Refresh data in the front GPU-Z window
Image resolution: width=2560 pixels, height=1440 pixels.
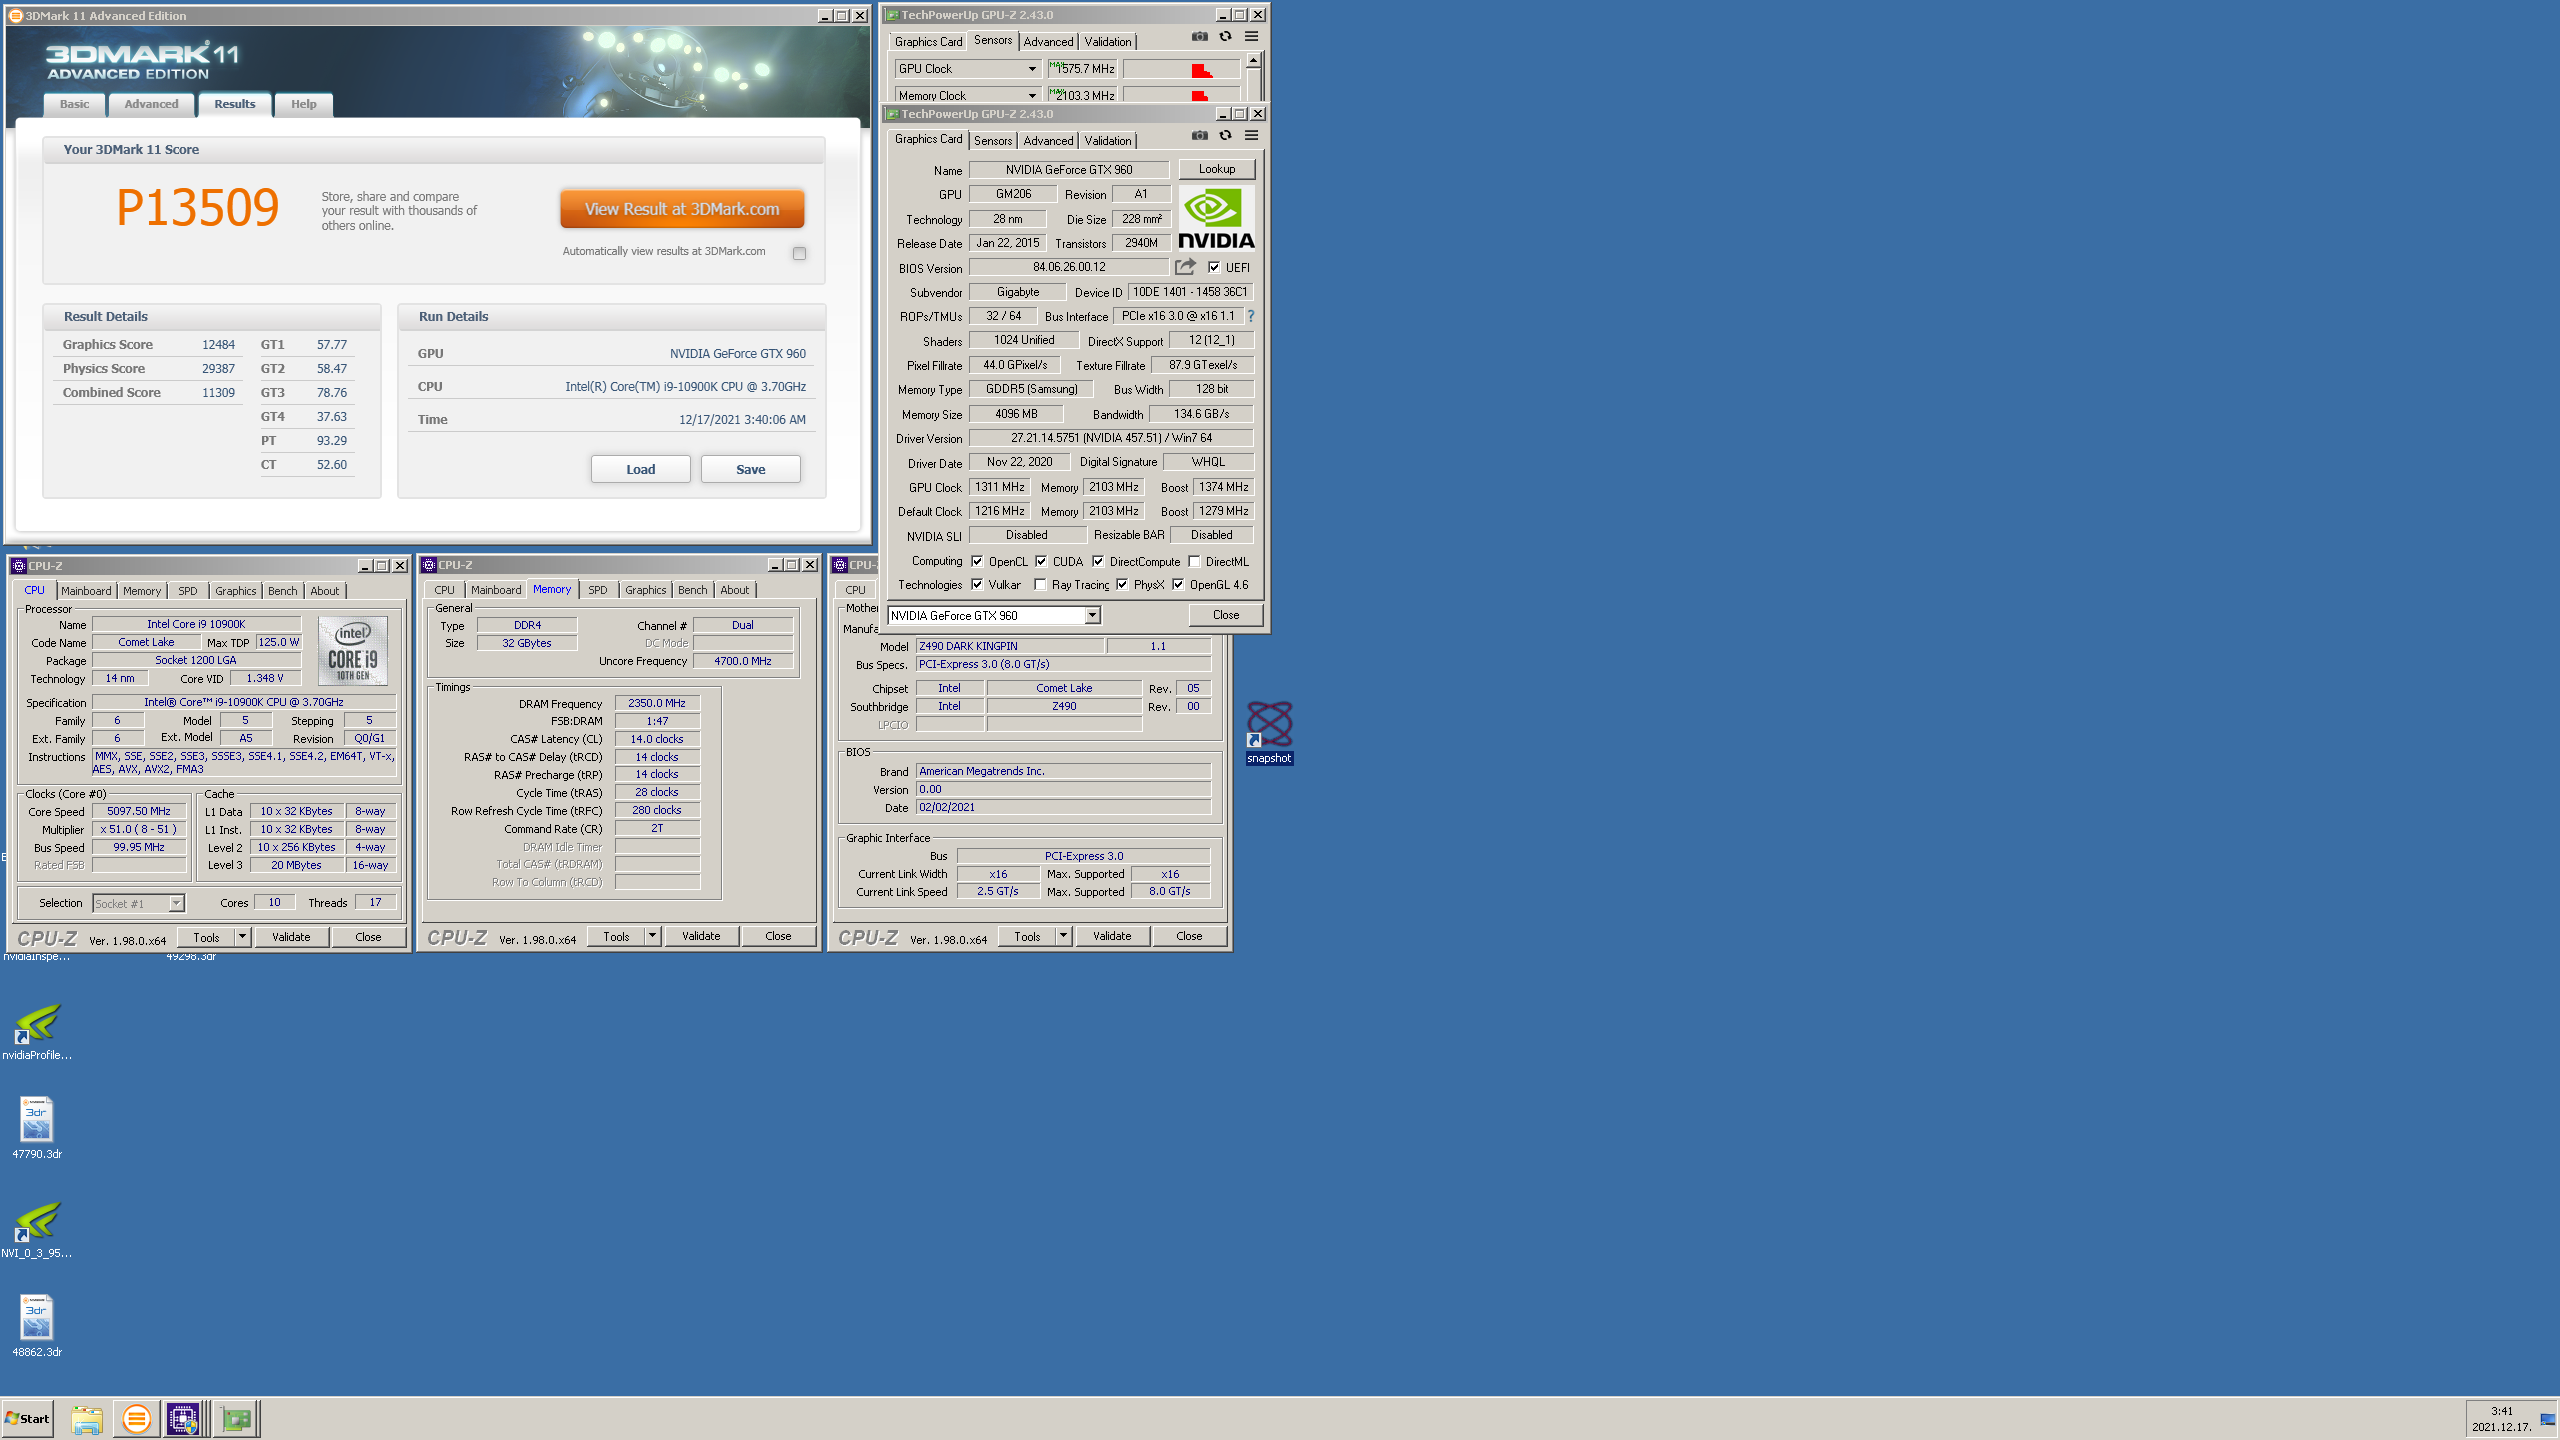(x=1225, y=136)
